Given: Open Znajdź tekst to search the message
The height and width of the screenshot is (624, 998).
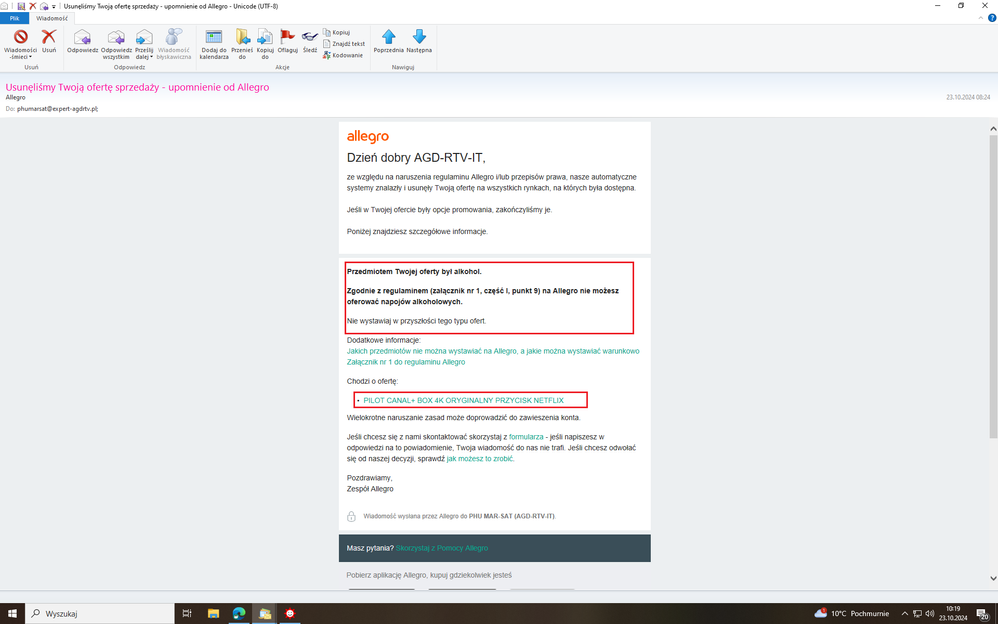Looking at the screenshot, I should tap(344, 44).
